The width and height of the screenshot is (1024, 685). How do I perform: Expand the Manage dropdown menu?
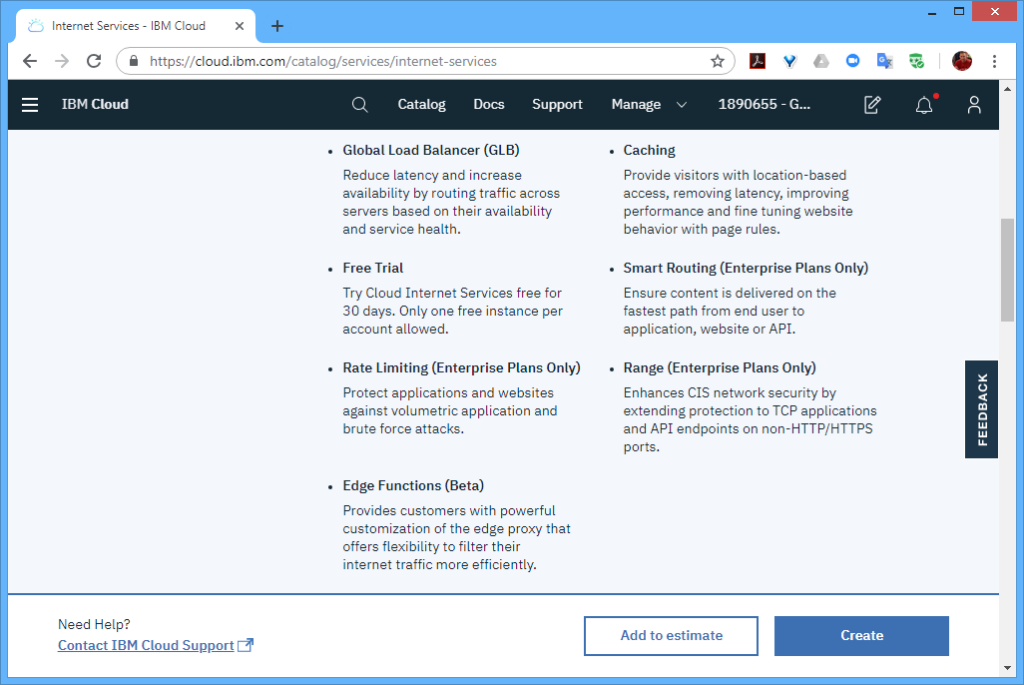pos(649,104)
